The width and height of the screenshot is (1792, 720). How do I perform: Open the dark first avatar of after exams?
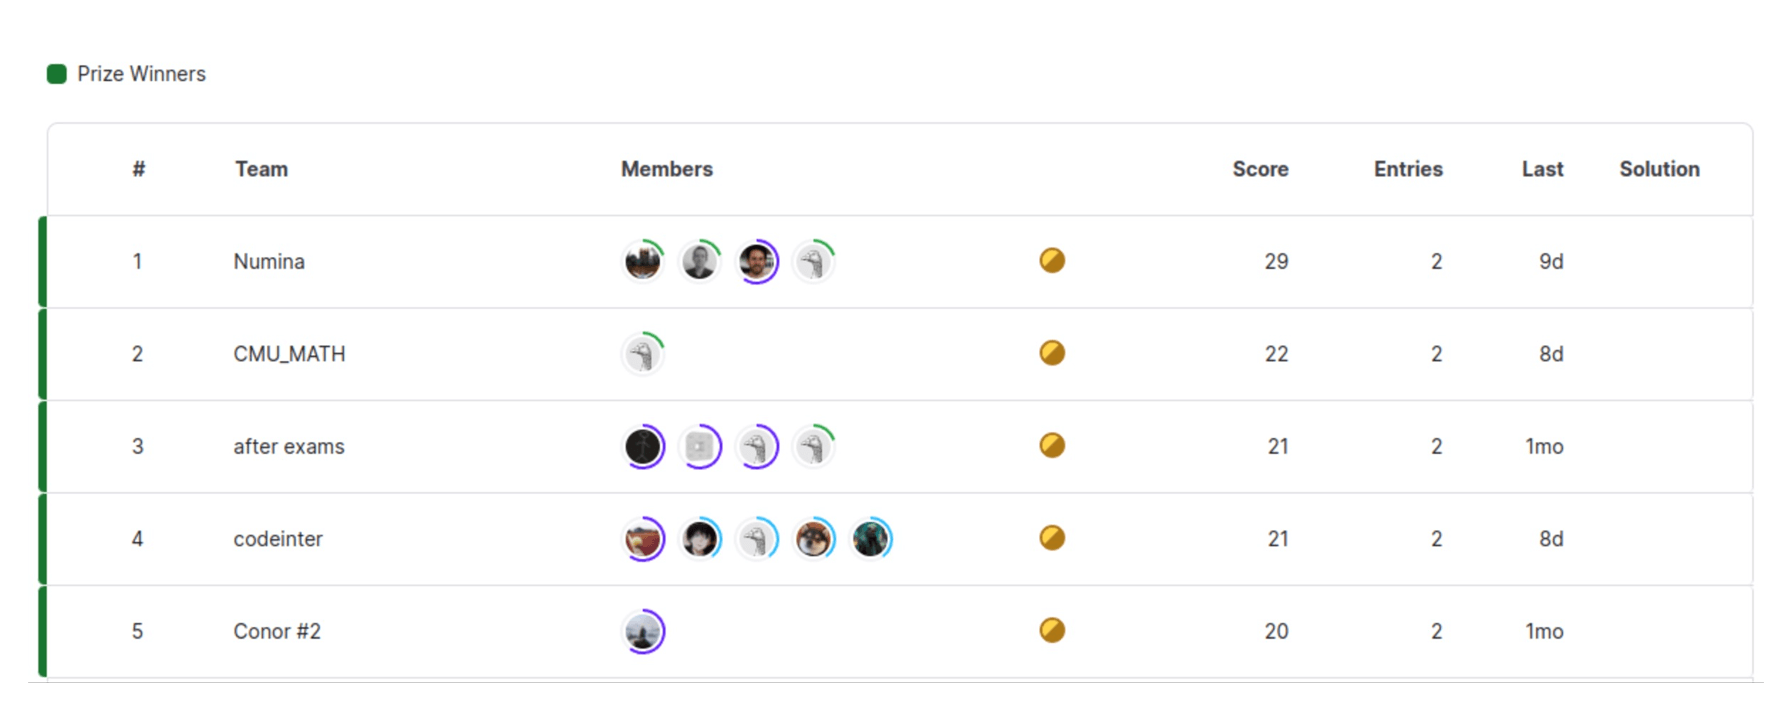point(643,447)
